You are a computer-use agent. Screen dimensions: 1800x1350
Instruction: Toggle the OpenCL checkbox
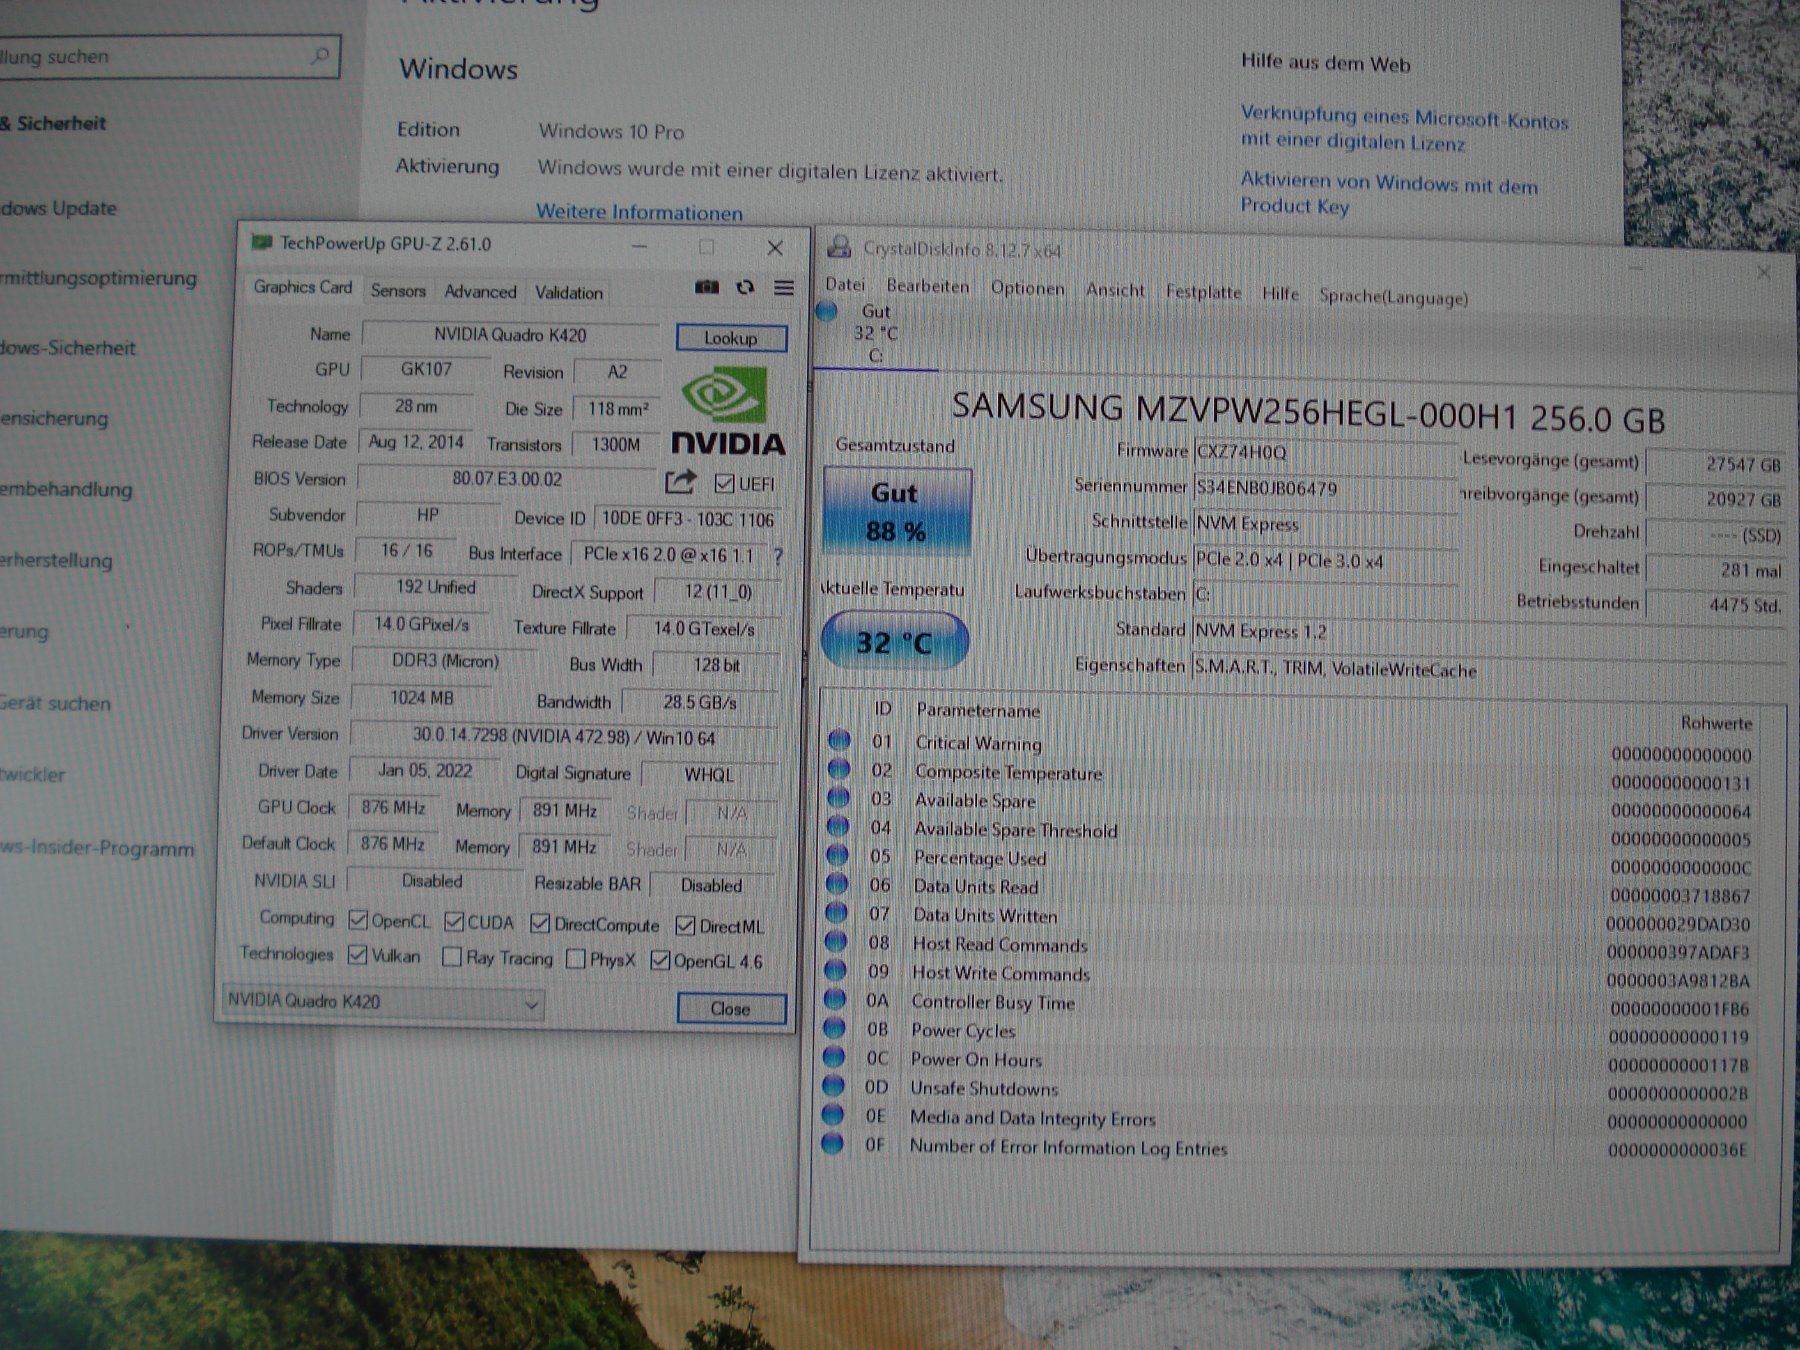pyautogui.click(x=358, y=920)
